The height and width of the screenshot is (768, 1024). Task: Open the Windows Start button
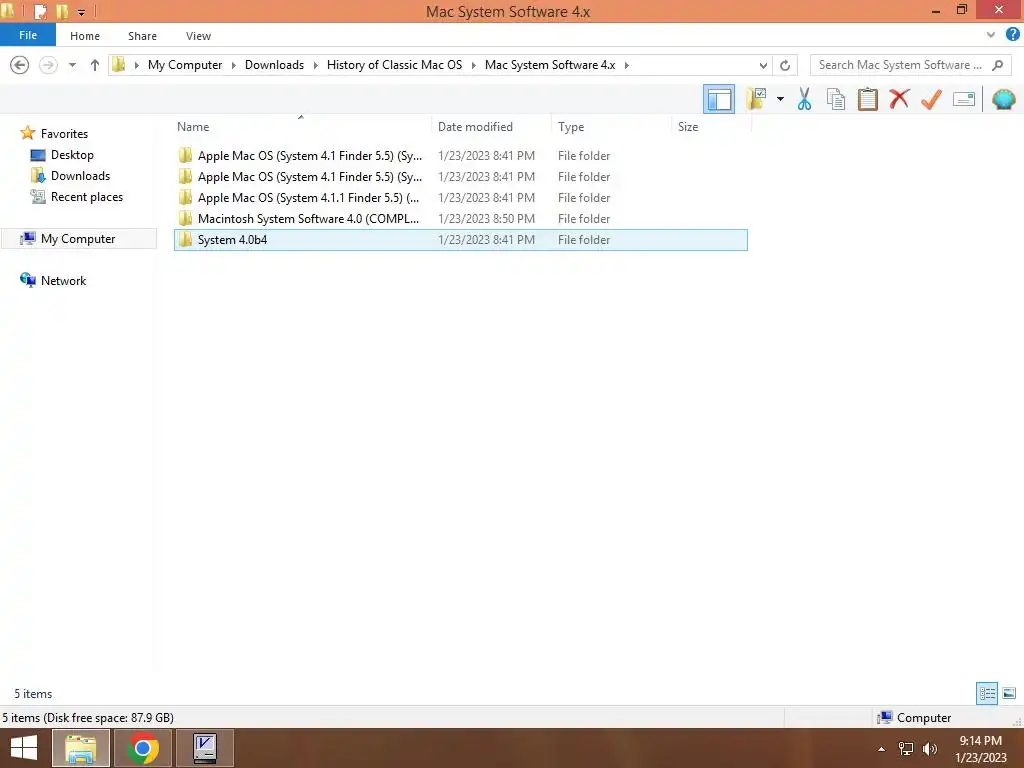[24, 748]
